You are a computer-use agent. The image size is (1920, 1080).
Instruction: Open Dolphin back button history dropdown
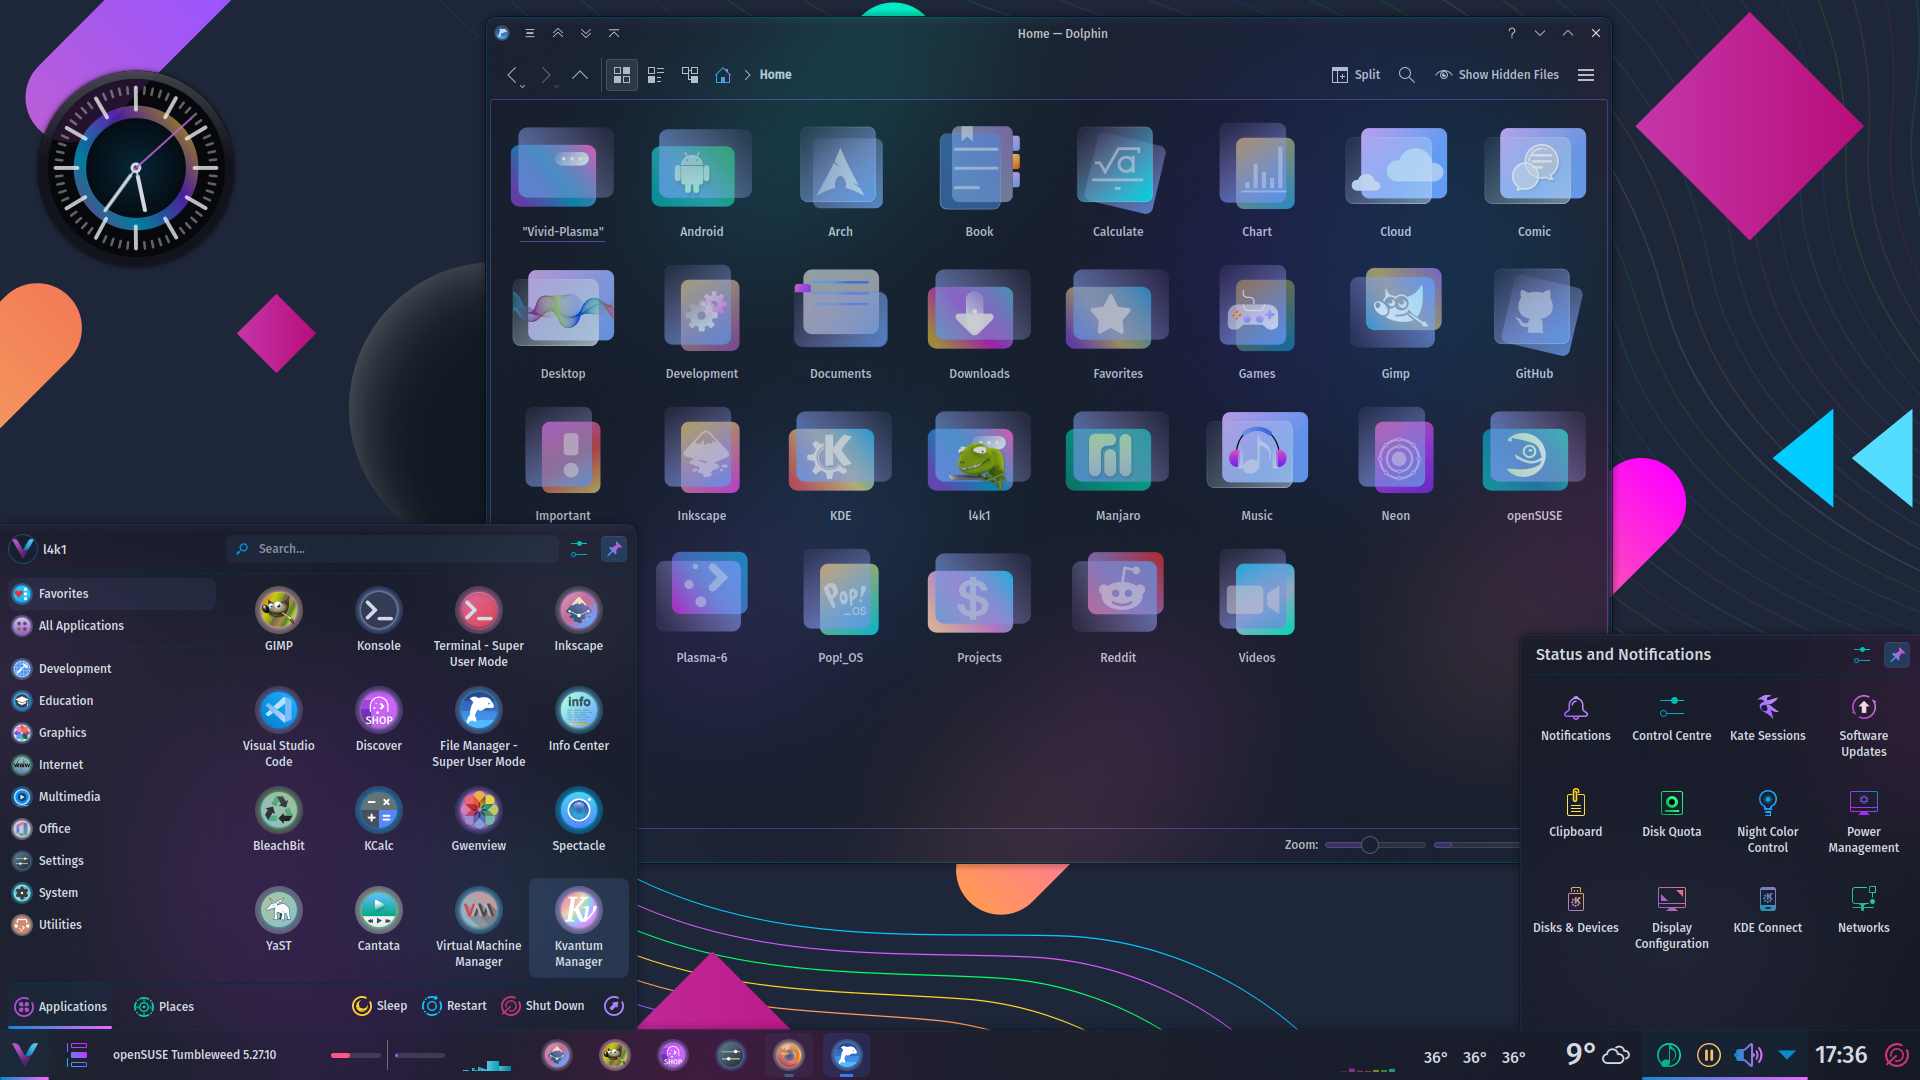522,86
